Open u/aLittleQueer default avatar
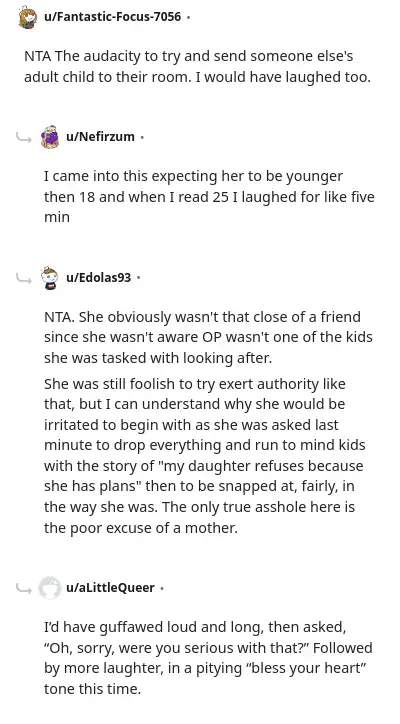Viewport: 400px width, 724px height. pos(49,588)
